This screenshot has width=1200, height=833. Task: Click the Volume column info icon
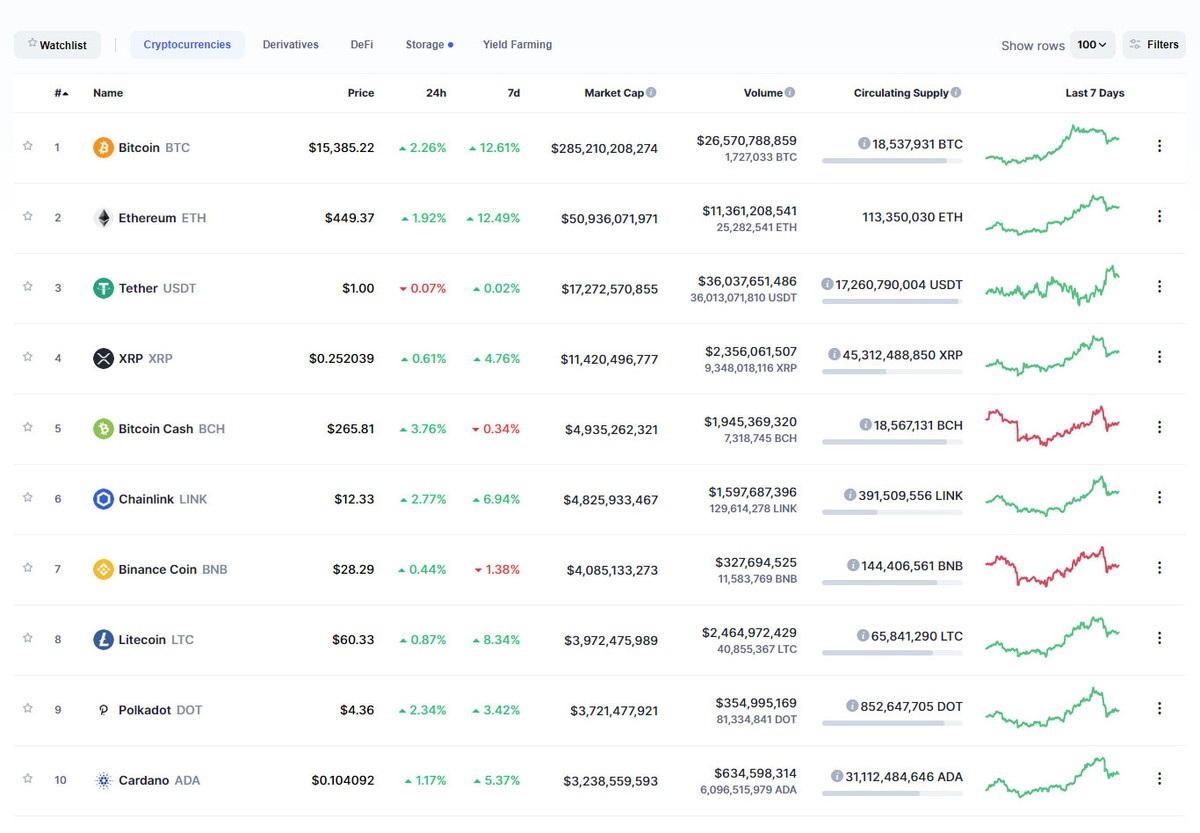pos(791,91)
